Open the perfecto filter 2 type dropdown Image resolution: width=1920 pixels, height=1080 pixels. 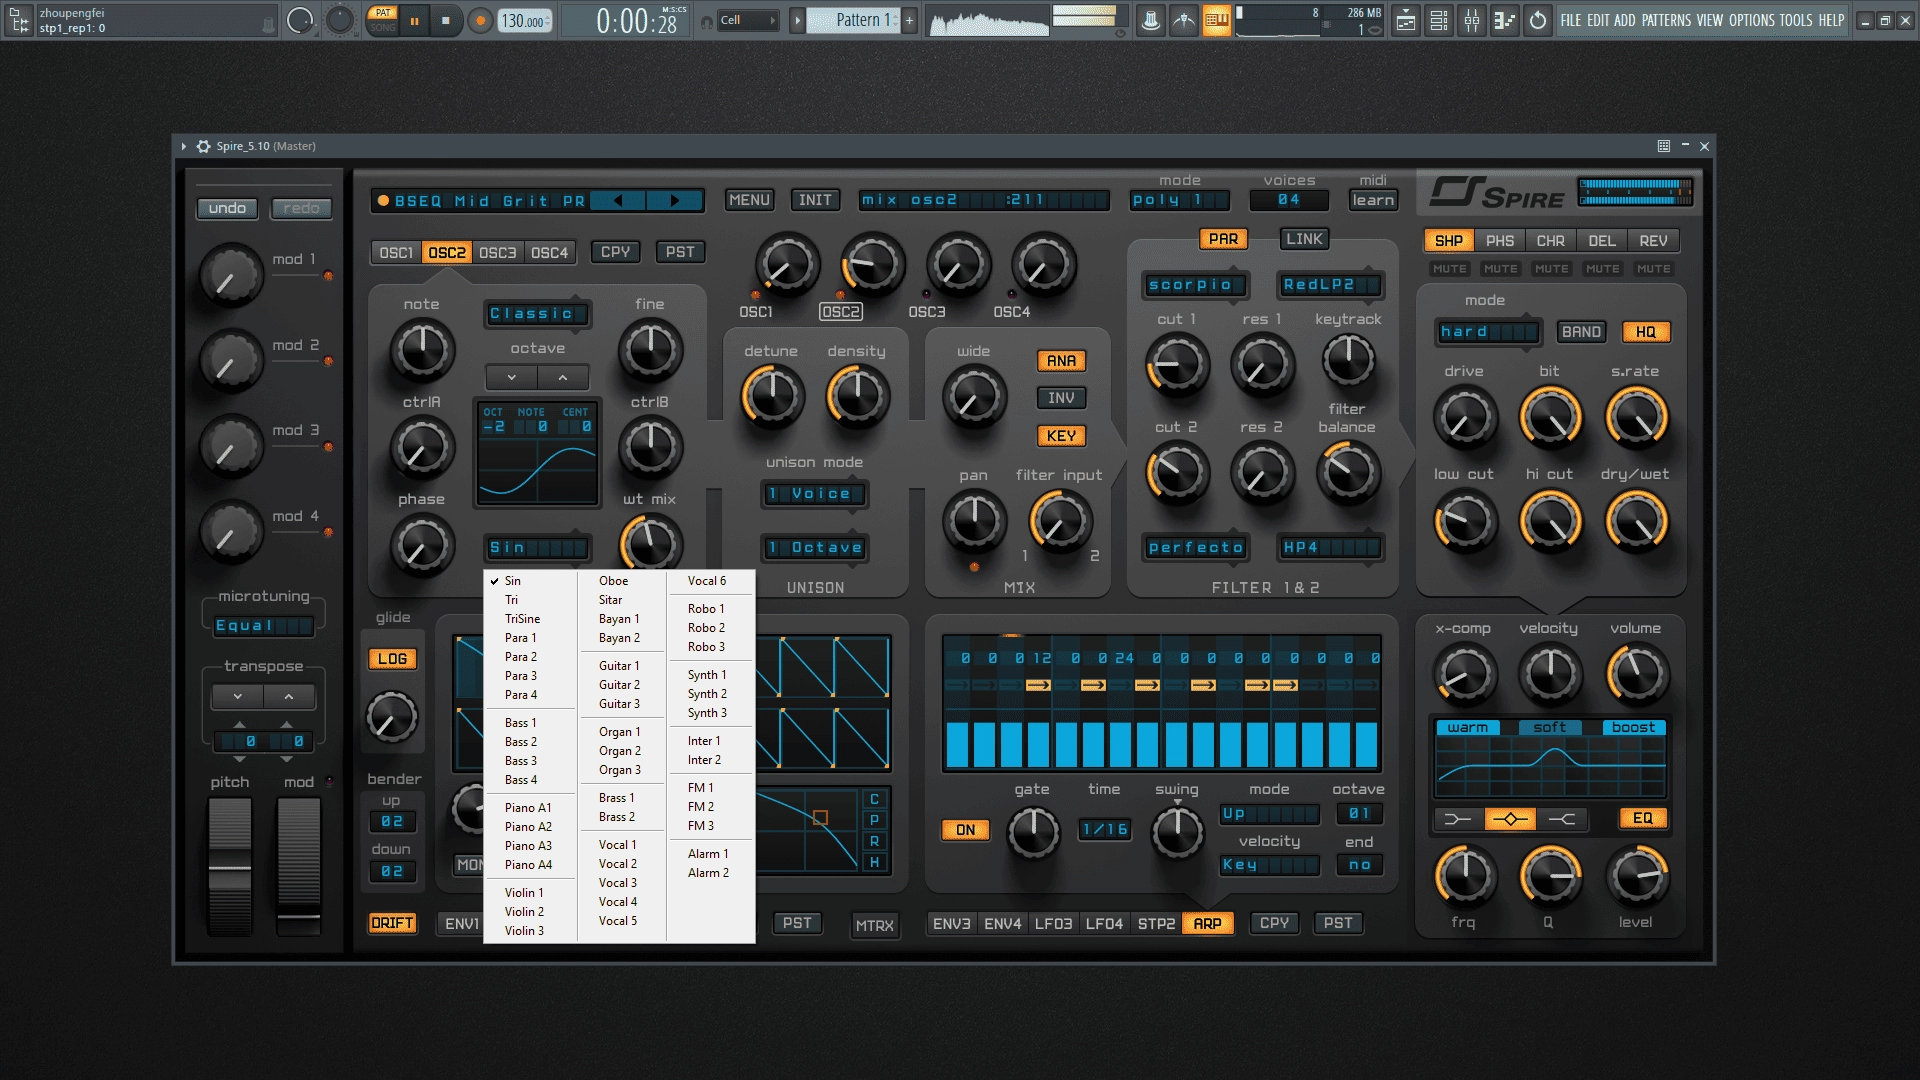1195,548
